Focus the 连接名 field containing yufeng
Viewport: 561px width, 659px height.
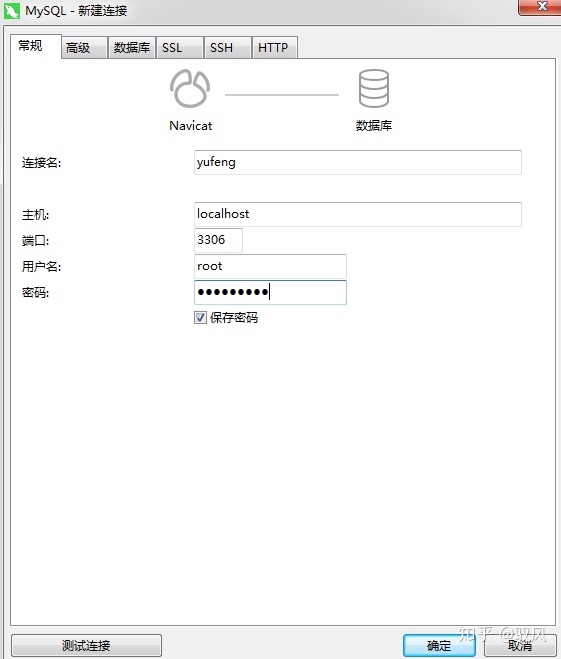coord(358,162)
